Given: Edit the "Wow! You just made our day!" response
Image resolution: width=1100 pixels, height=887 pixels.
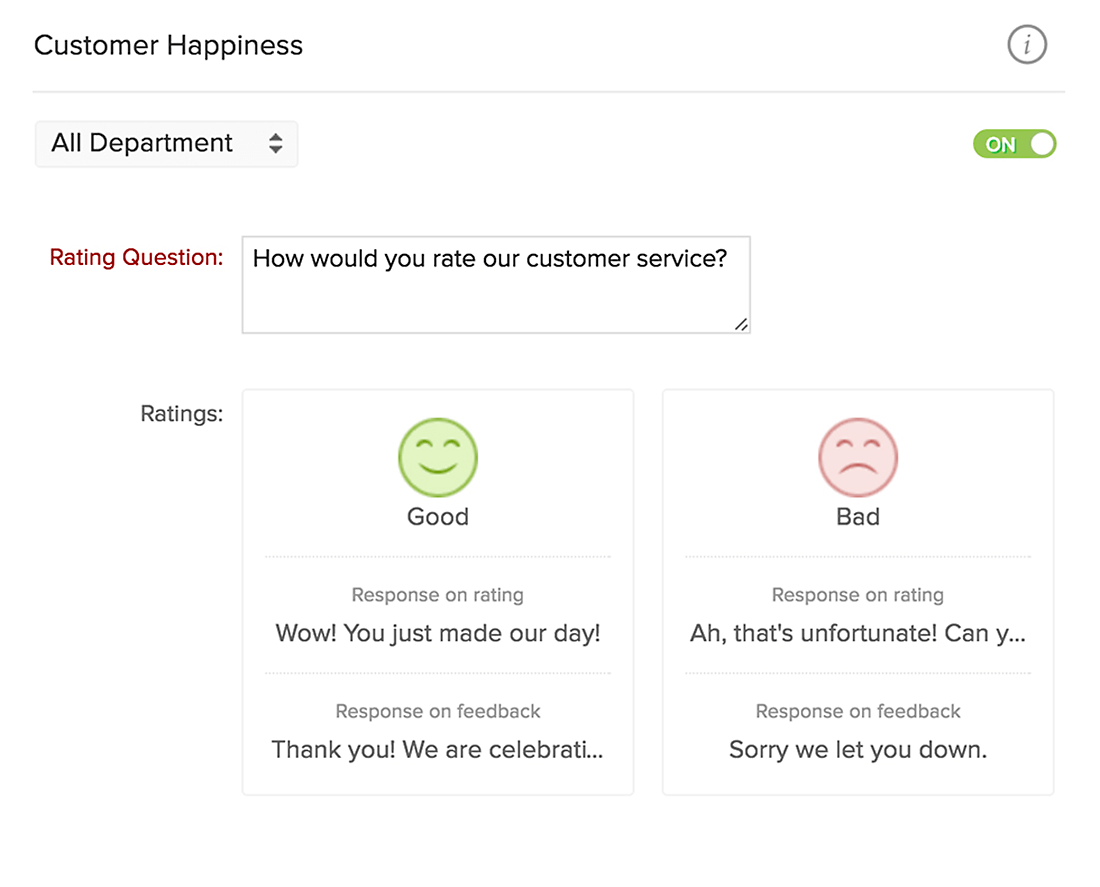Looking at the screenshot, I should click(438, 633).
